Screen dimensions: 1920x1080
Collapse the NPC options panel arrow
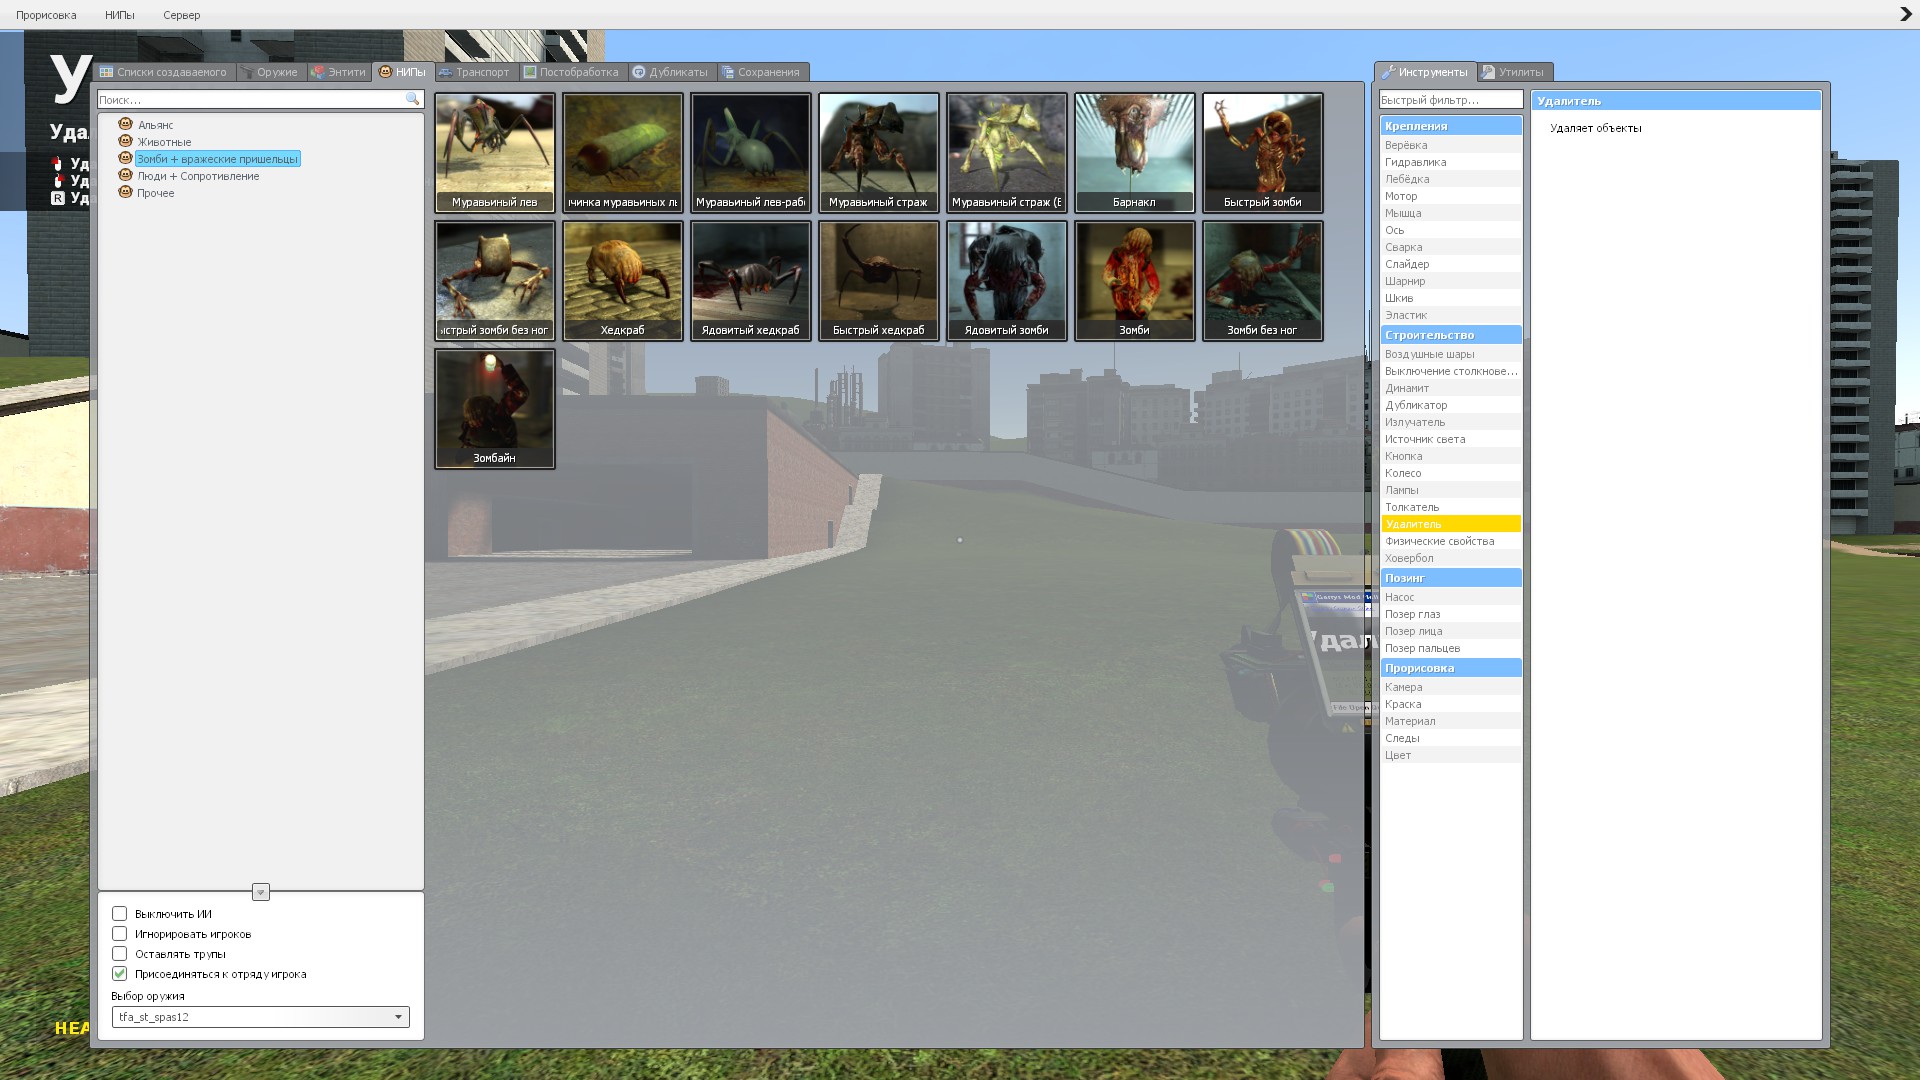point(261,892)
